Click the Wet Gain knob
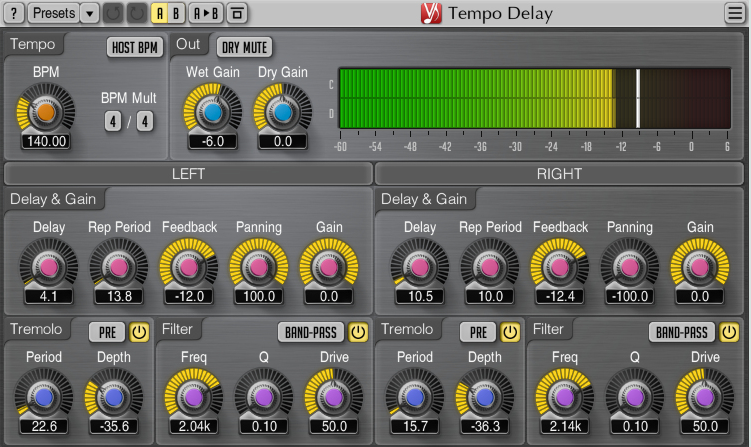This screenshot has width=751, height=447. click(213, 113)
